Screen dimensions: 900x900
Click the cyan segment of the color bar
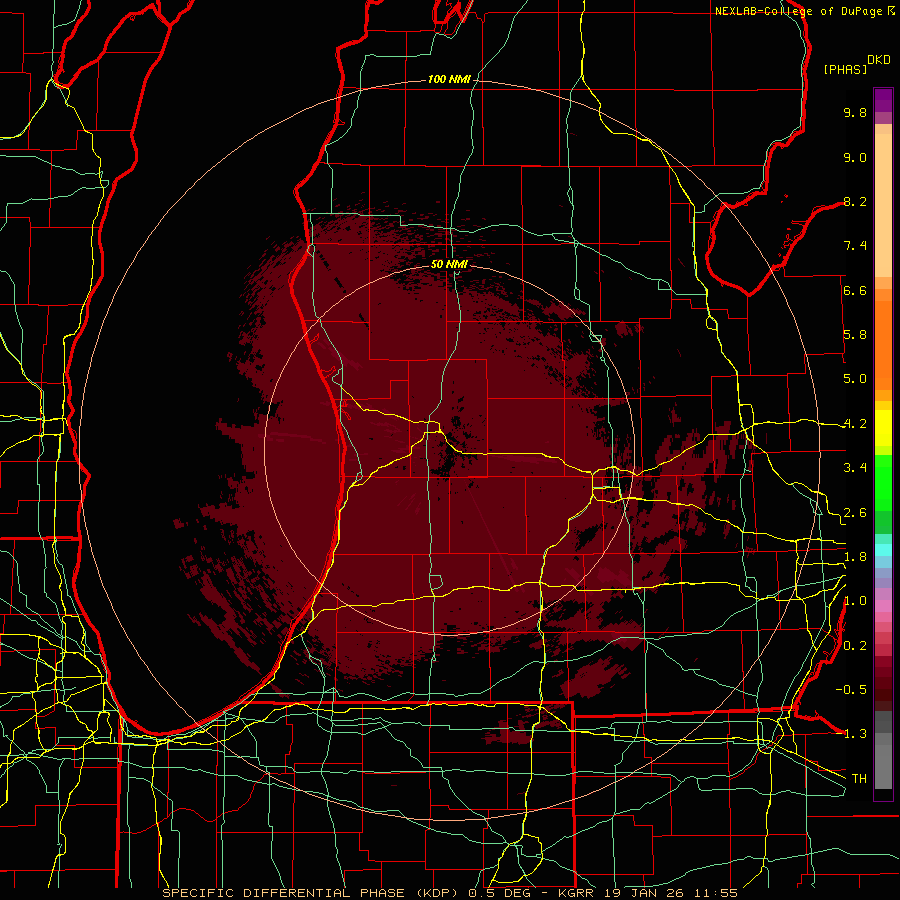[883, 550]
